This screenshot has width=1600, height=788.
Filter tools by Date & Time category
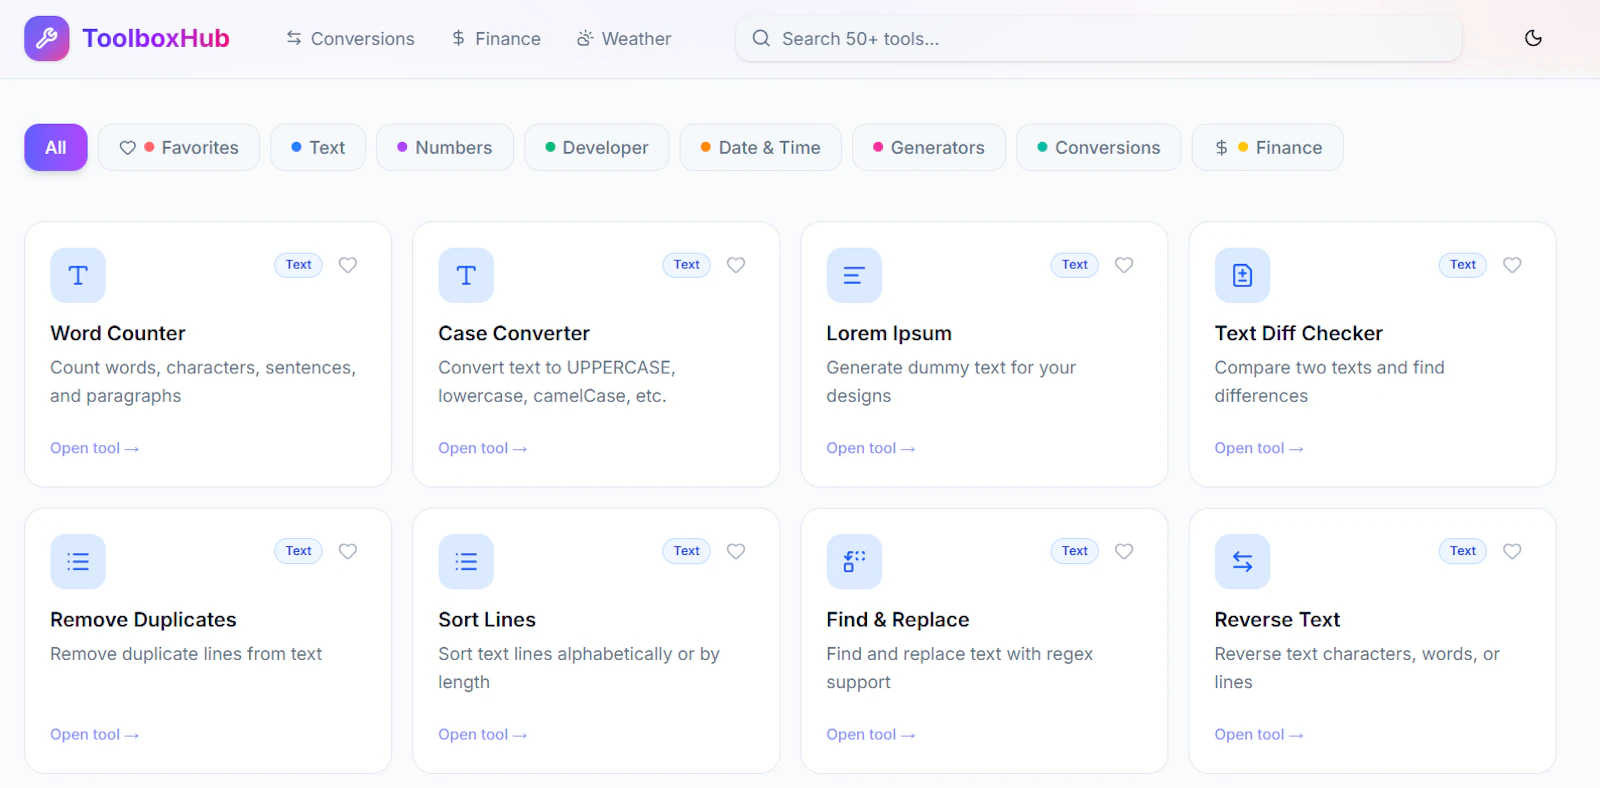(761, 147)
